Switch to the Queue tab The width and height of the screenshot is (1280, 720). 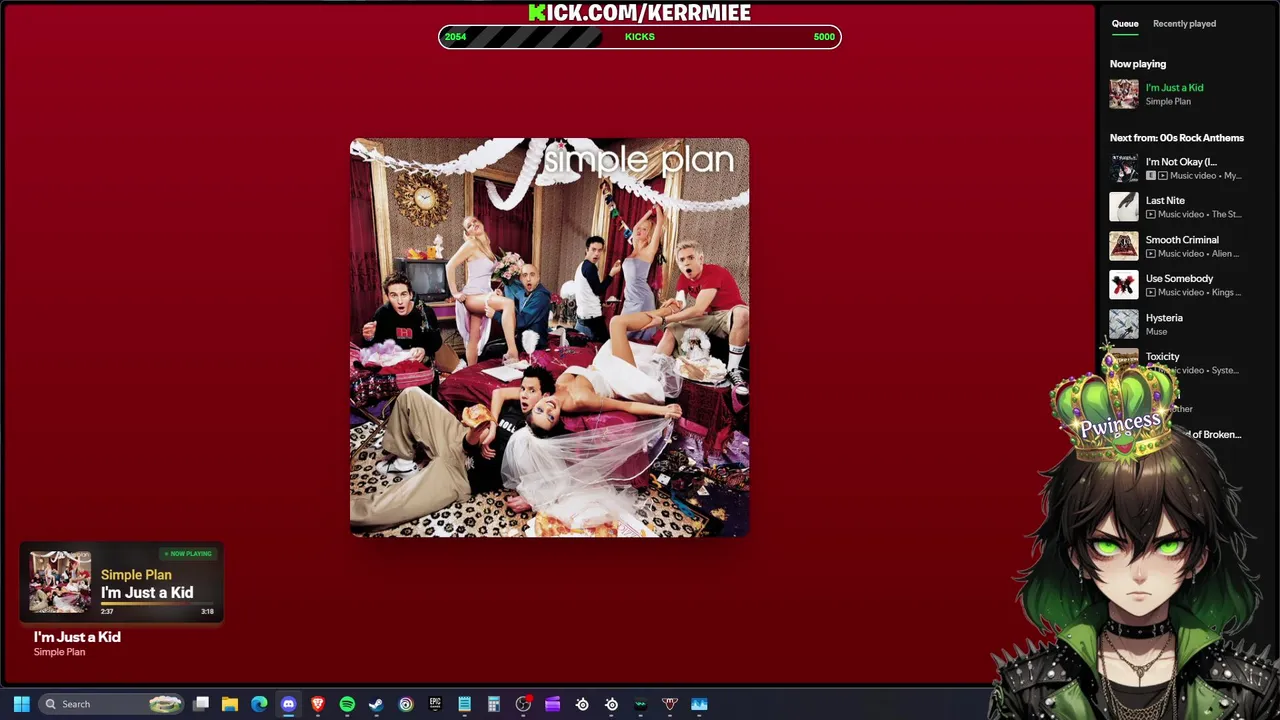tap(1125, 23)
